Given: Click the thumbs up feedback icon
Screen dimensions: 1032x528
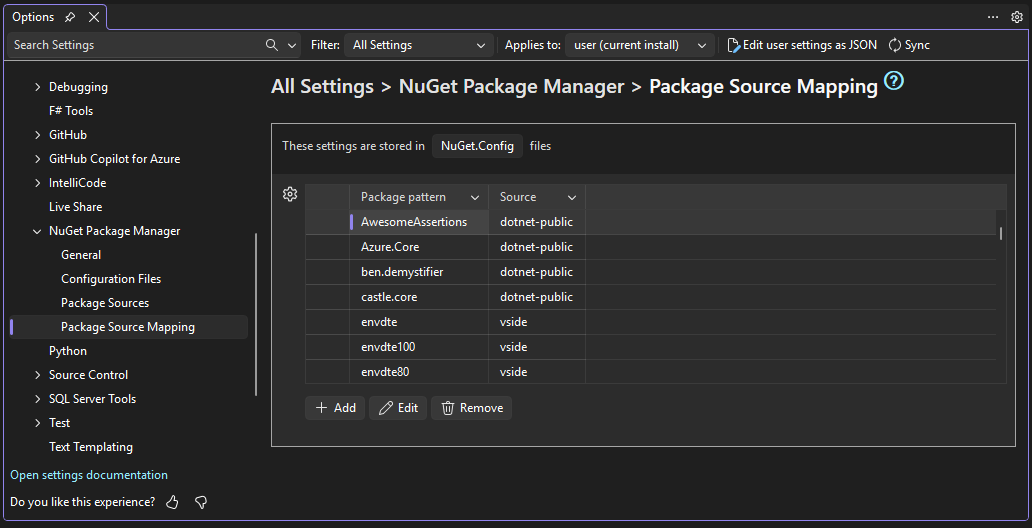Looking at the screenshot, I should (172, 502).
